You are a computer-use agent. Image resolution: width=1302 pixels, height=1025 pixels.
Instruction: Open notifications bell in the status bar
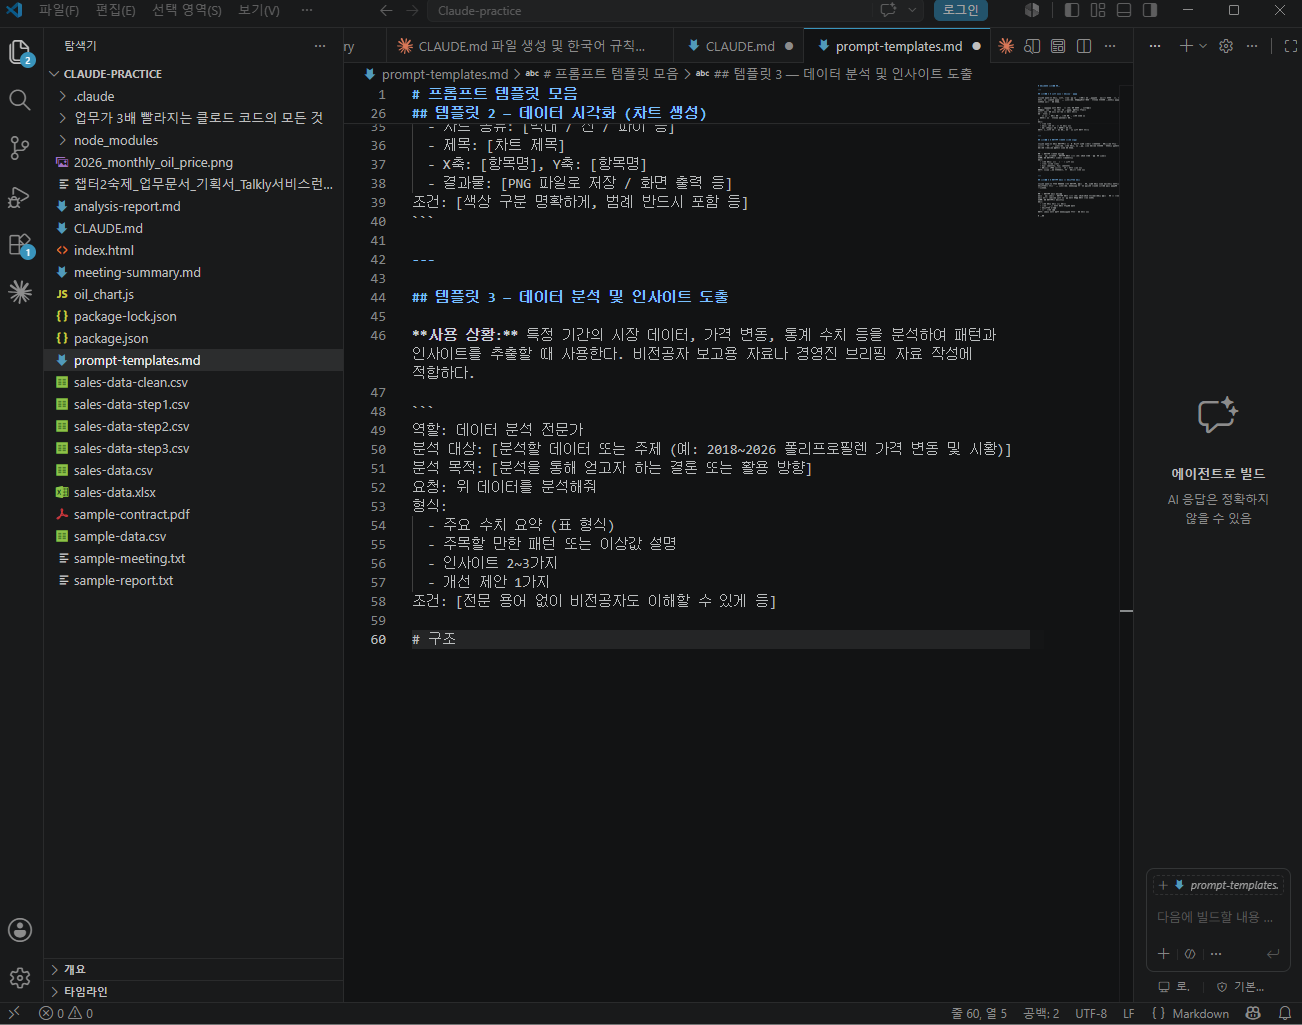point(1285,1013)
